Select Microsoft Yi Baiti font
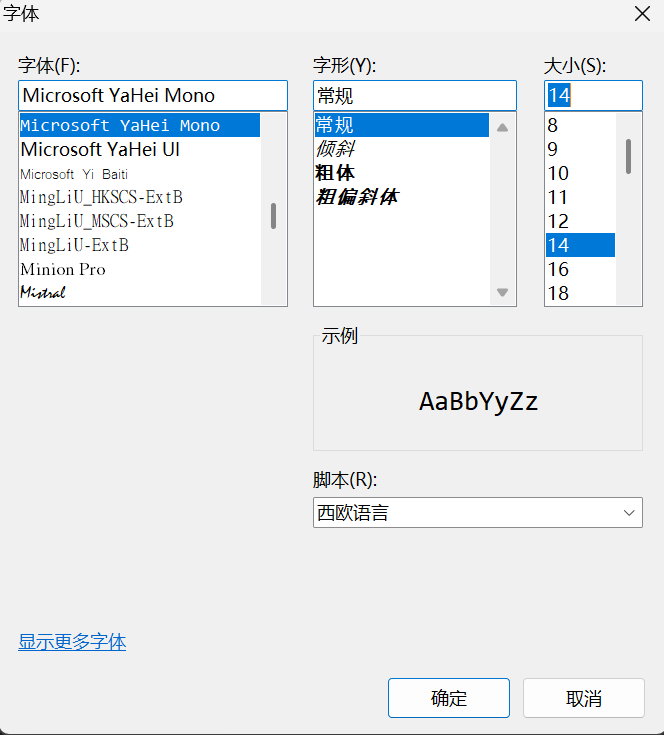 point(74,174)
